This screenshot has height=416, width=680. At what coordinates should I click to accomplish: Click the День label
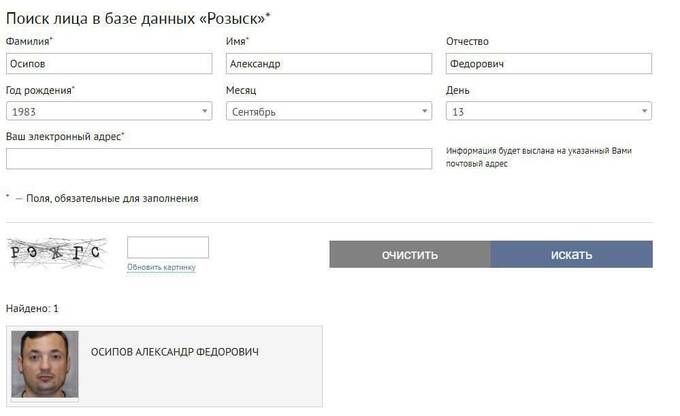(x=458, y=90)
